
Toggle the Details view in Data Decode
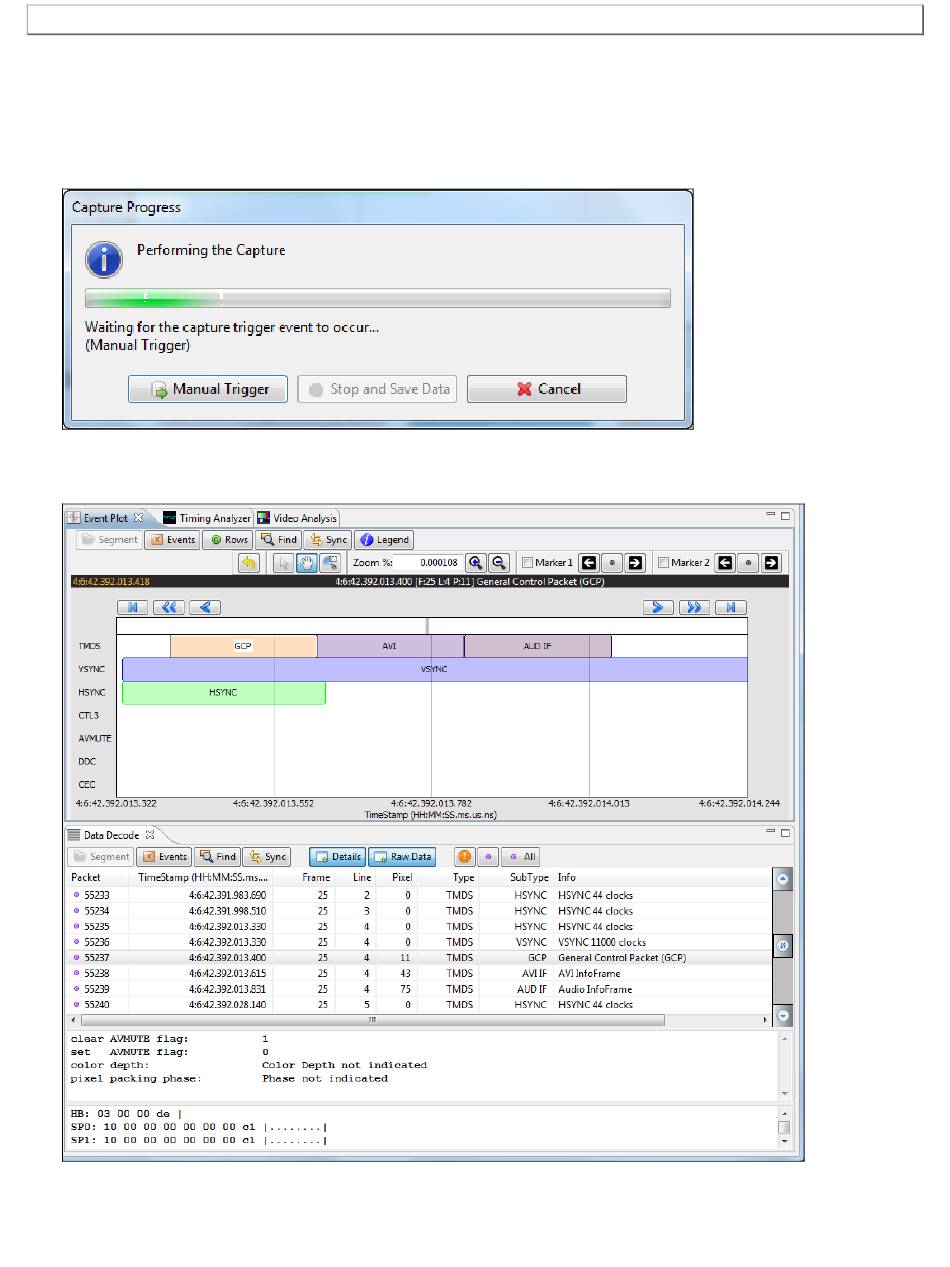pos(337,857)
